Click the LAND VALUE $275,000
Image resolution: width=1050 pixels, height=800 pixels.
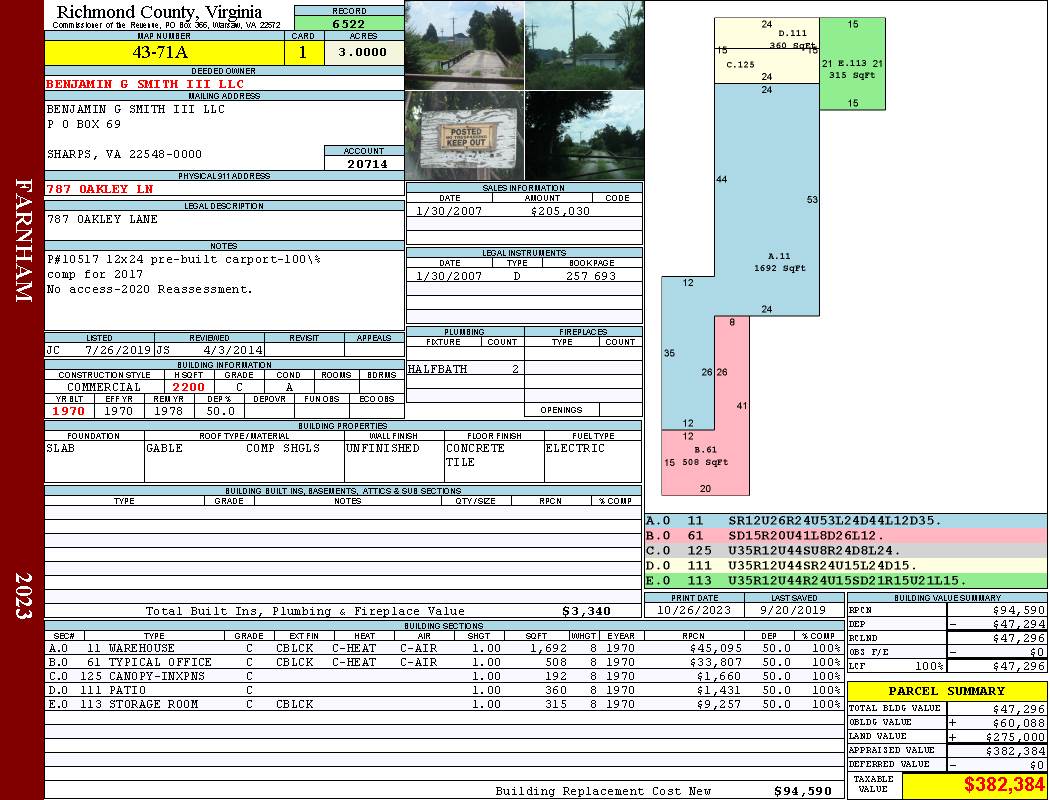point(1015,737)
